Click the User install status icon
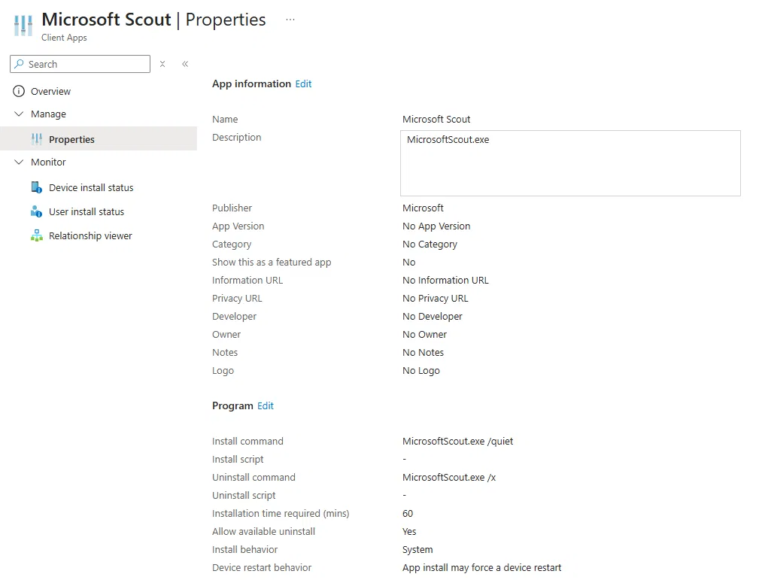 coord(37,211)
